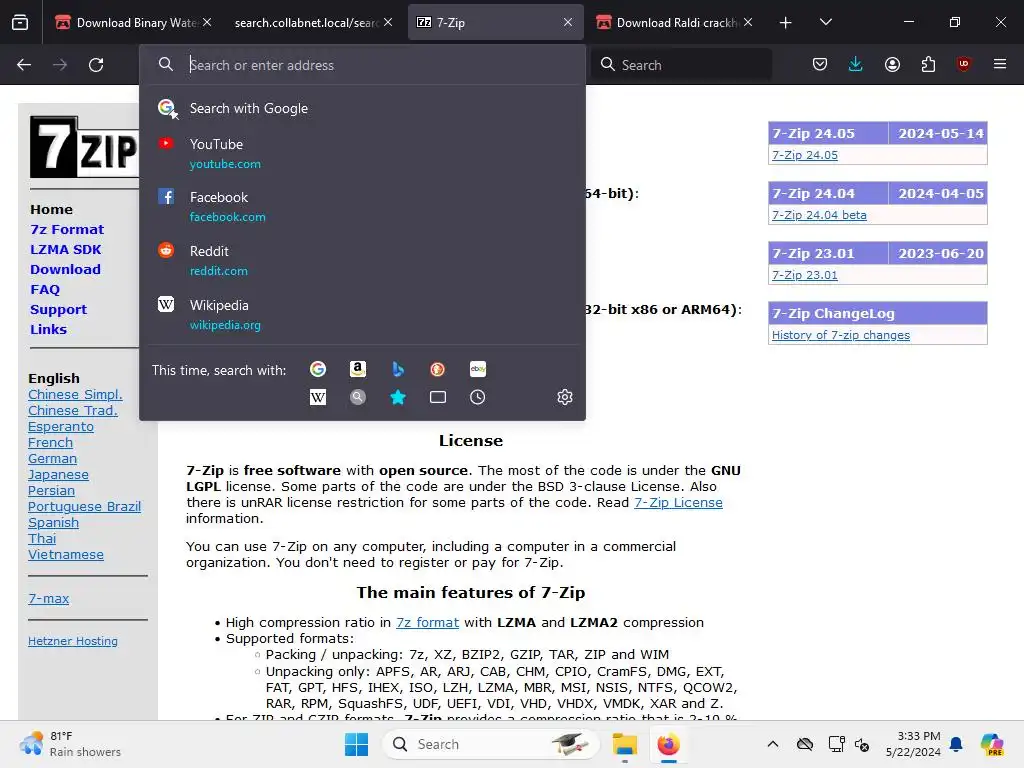Show hidden system tray icons chevron
The image size is (1024, 768).
click(x=773, y=744)
